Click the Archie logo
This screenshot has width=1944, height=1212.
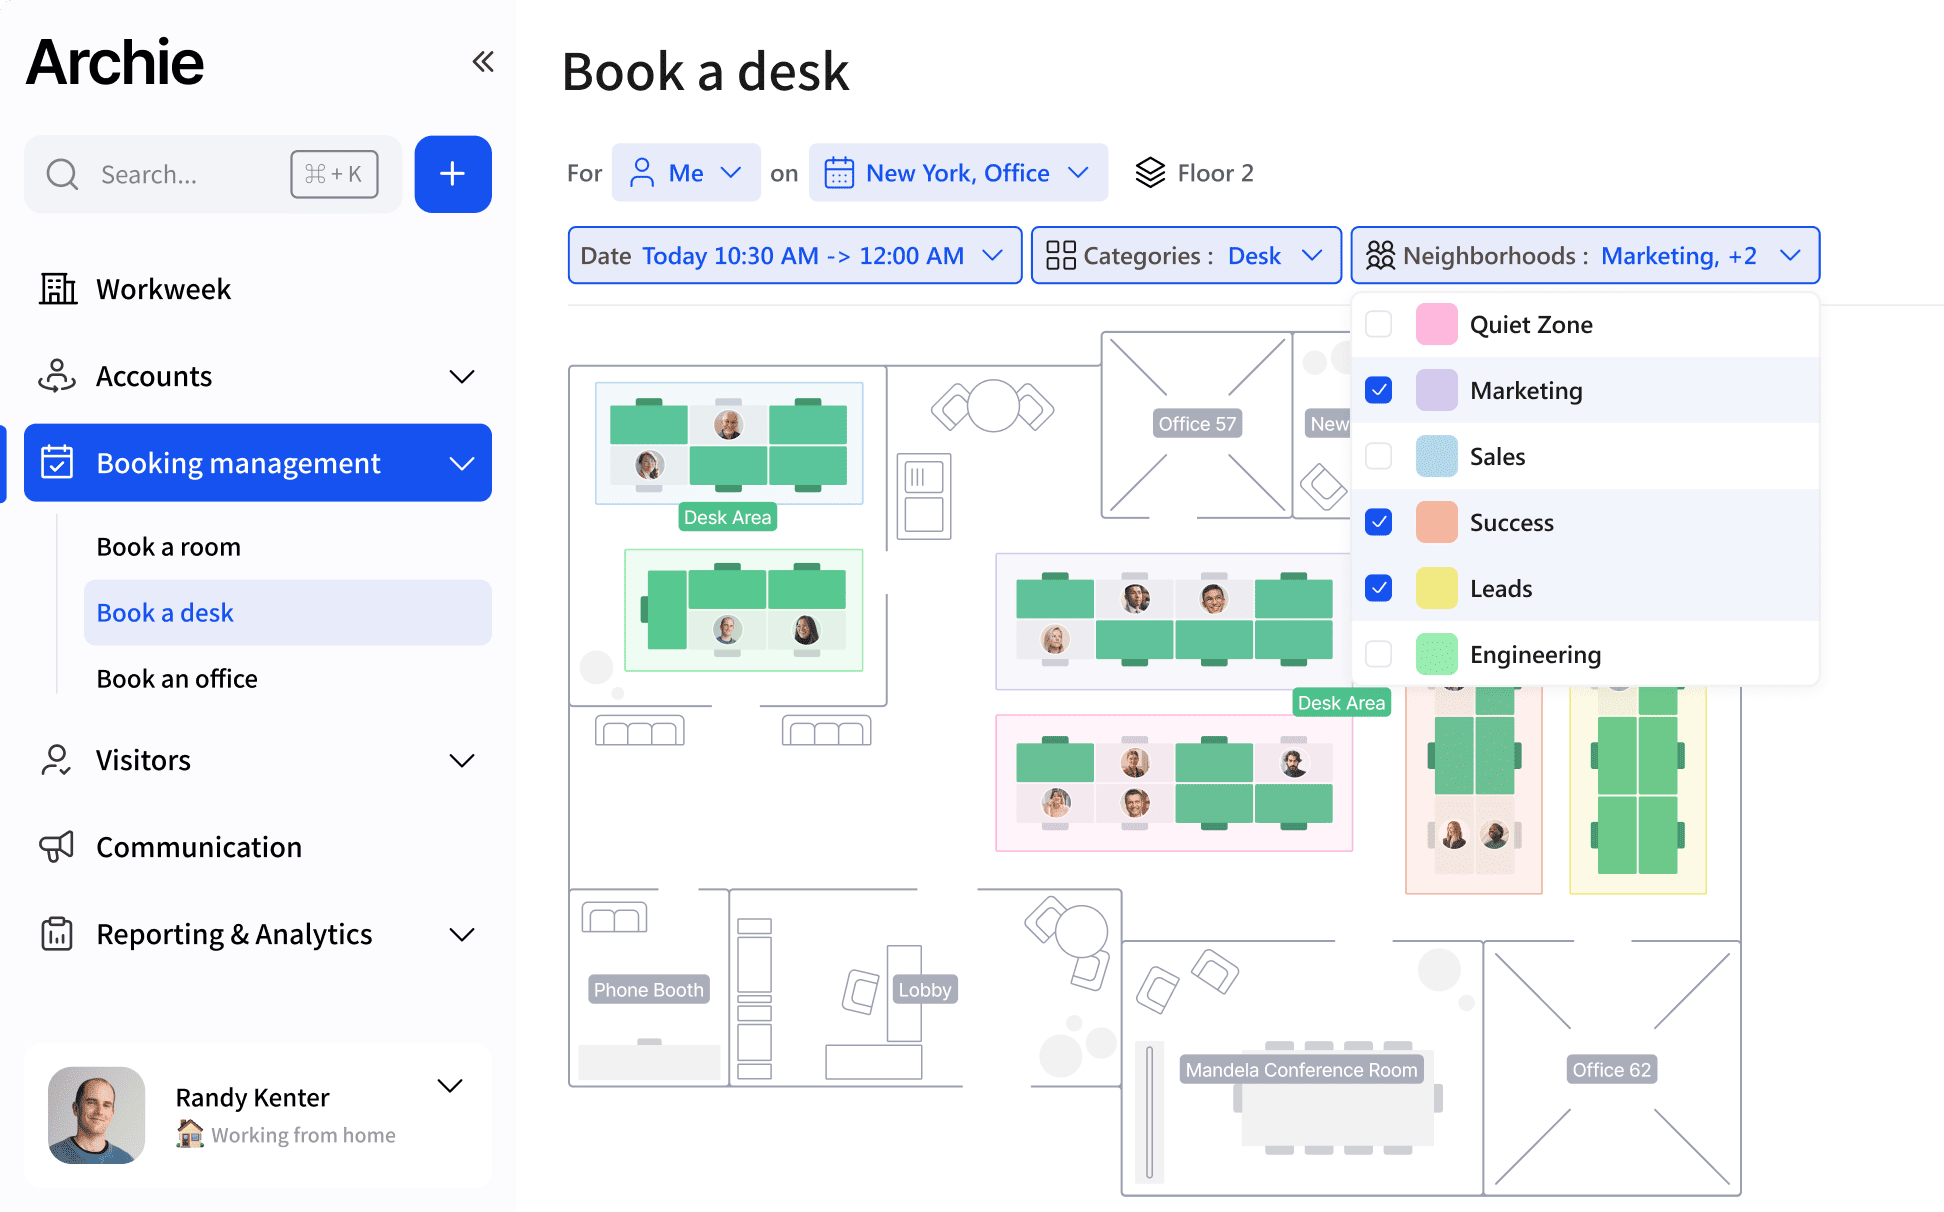(115, 62)
